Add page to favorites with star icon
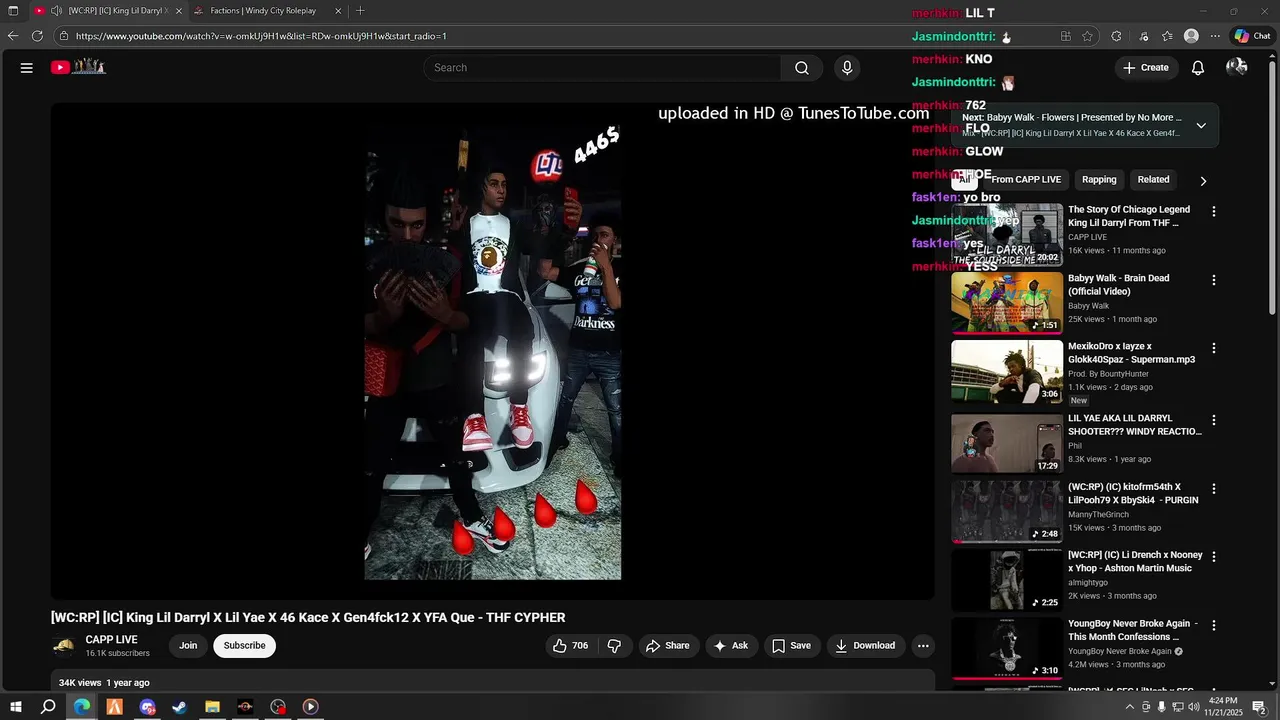The width and height of the screenshot is (1280, 720). (1087, 36)
